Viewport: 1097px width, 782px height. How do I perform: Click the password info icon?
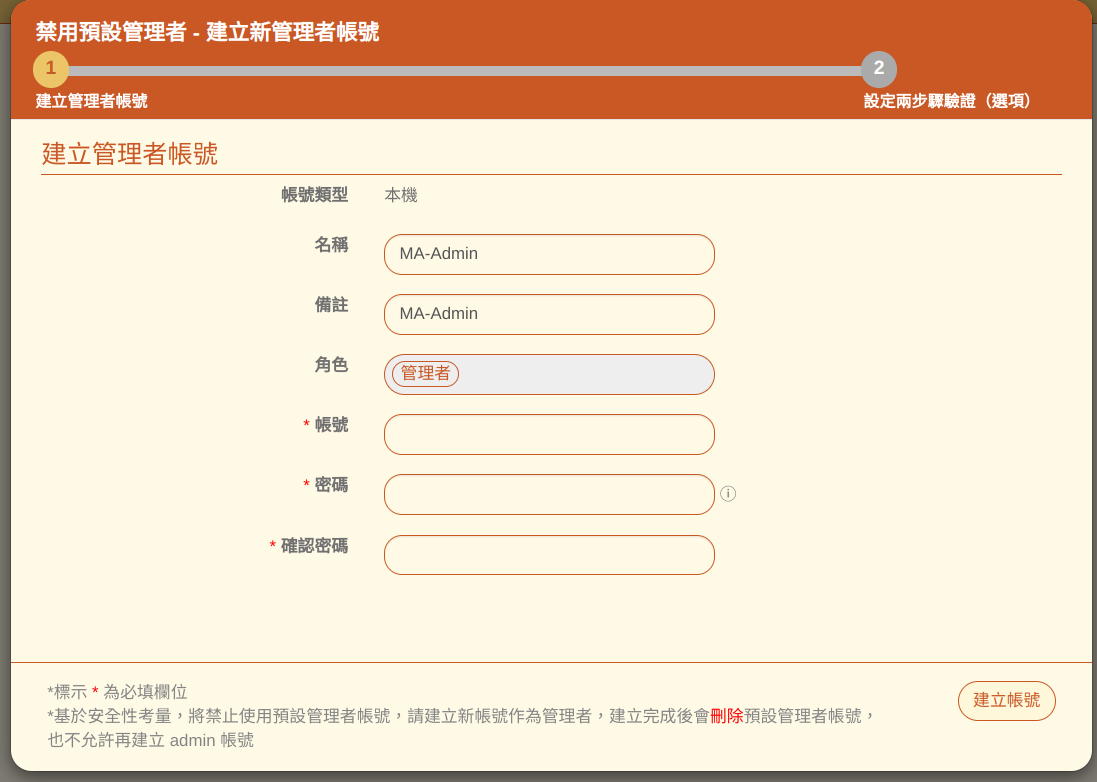[x=728, y=494]
